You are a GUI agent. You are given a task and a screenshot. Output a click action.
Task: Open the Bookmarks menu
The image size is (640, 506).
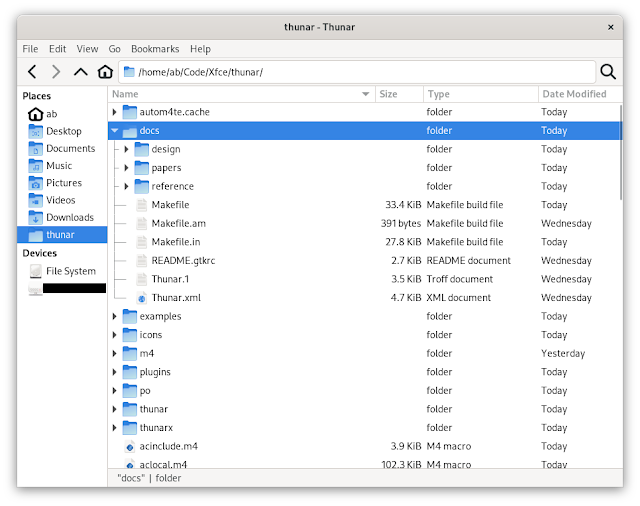155,49
